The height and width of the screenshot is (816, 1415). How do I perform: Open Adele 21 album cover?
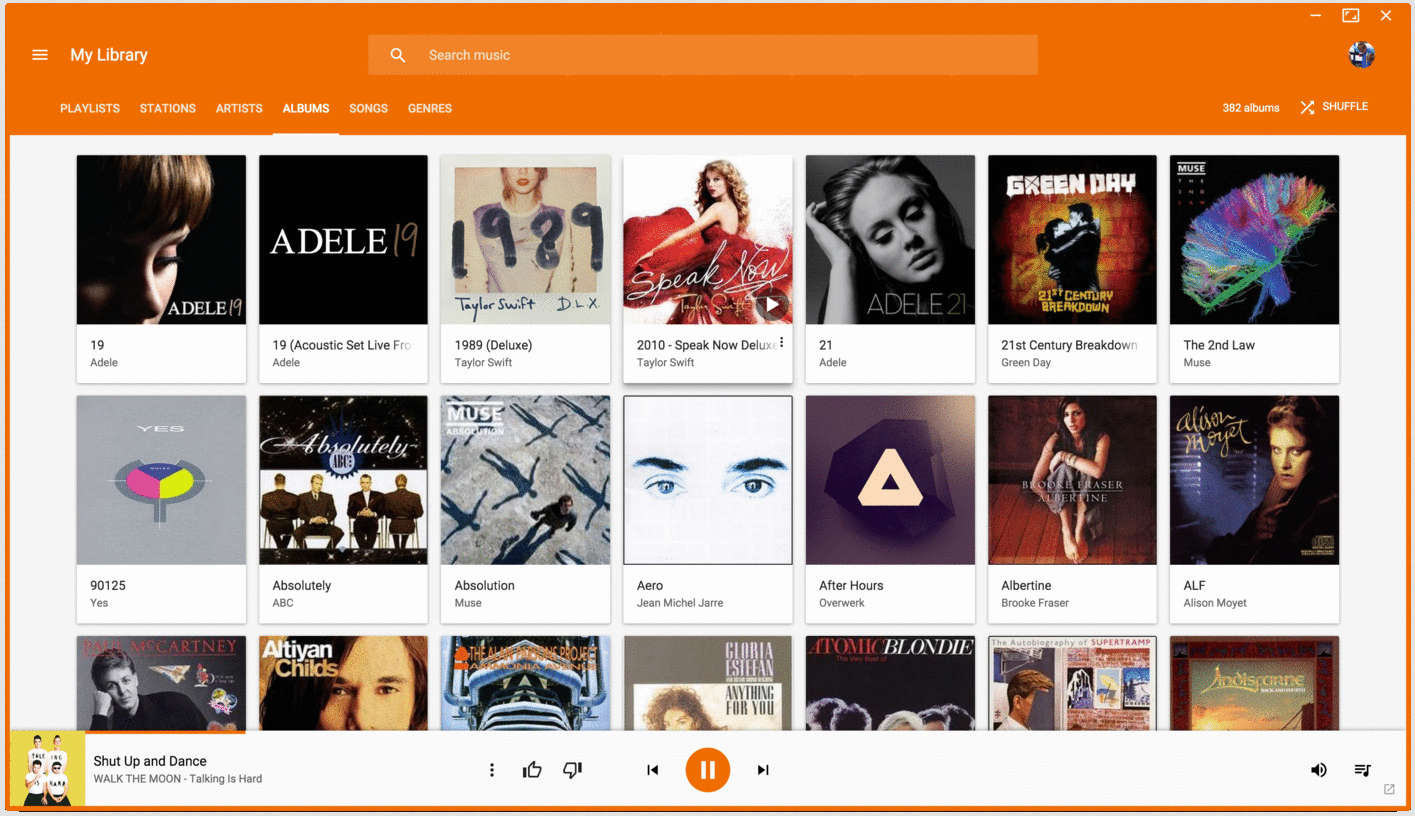point(890,239)
